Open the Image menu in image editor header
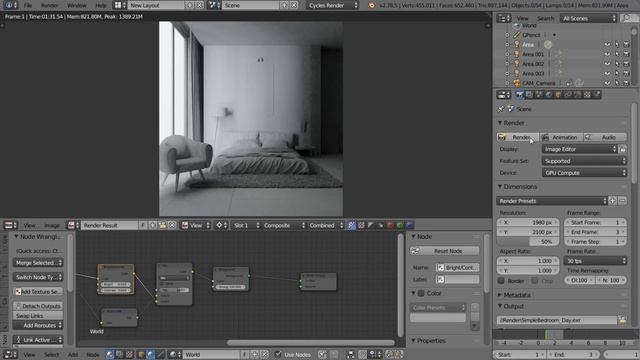The height and width of the screenshot is (360, 640). [x=52, y=225]
